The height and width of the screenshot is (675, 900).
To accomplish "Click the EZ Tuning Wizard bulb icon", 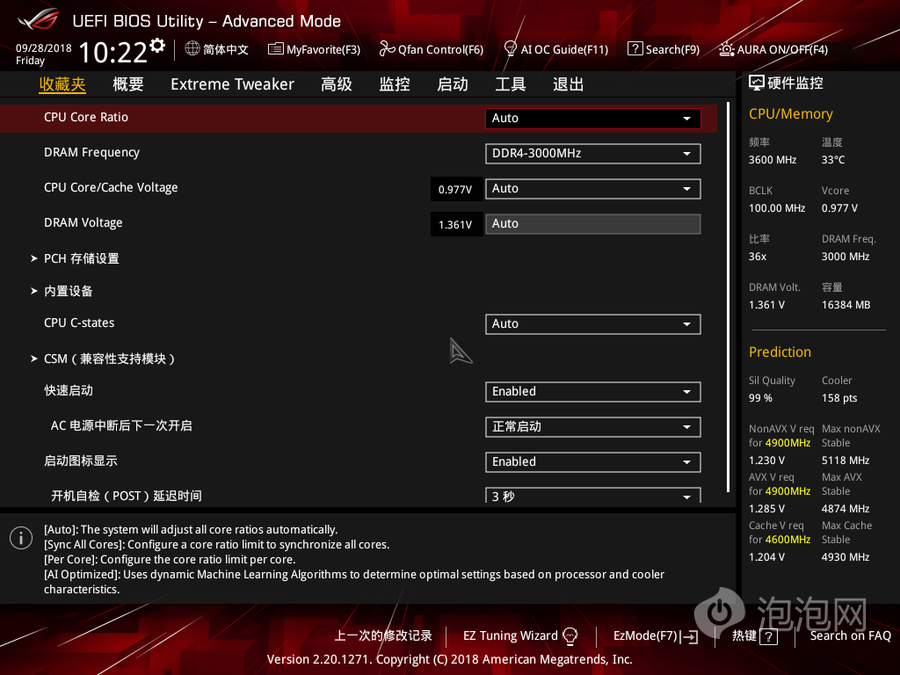I will pyautogui.click(x=571, y=636).
